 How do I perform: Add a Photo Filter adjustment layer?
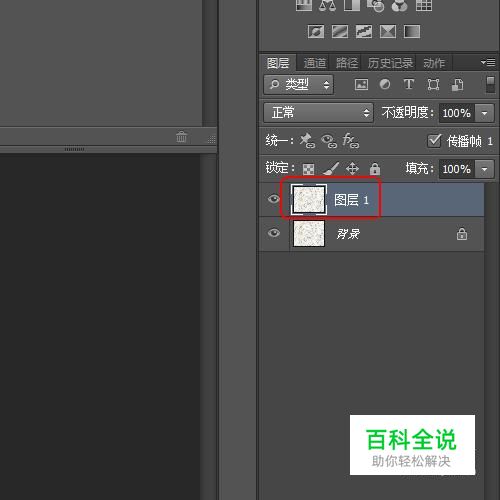point(376,5)
